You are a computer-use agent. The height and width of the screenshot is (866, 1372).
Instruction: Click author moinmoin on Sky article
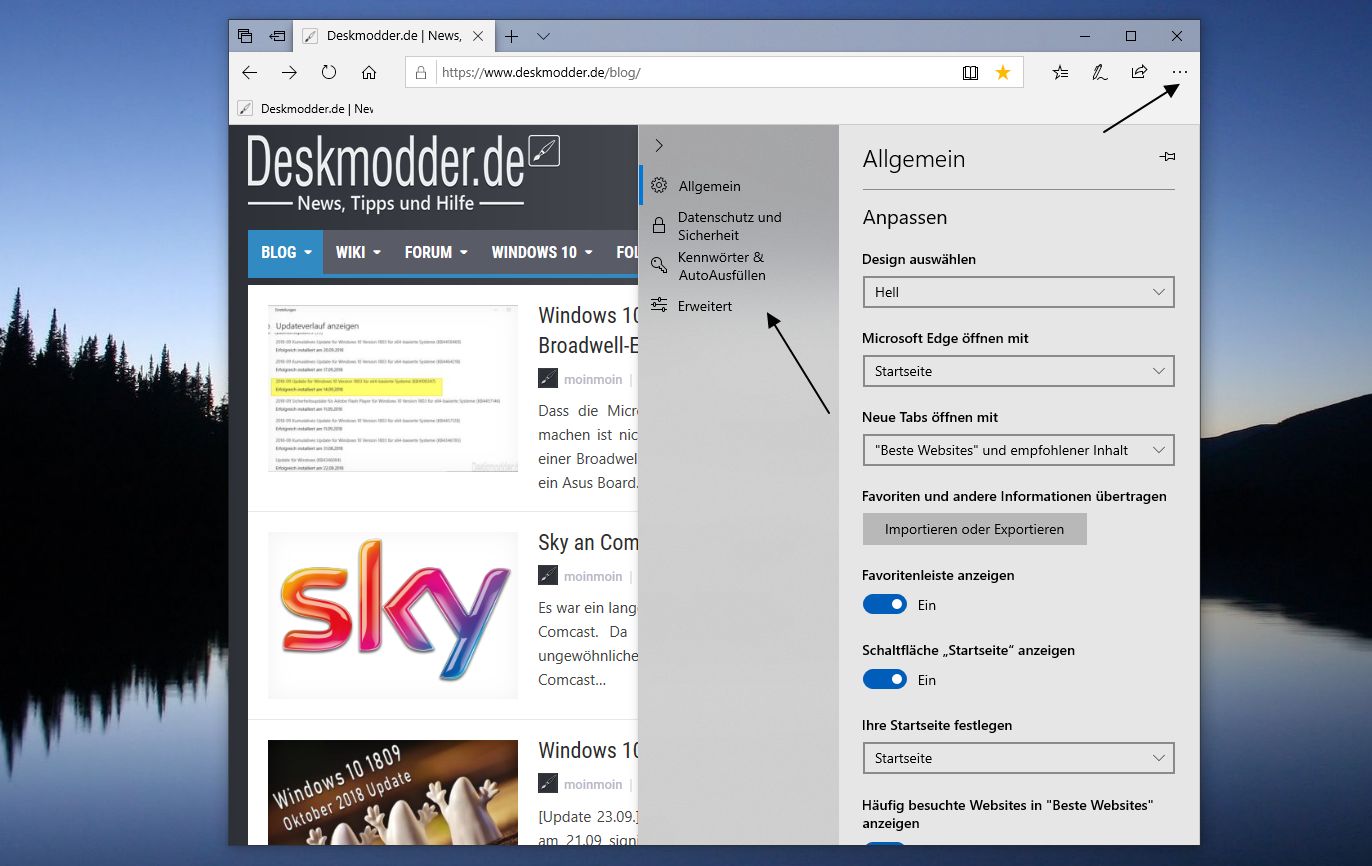point(593,576)
